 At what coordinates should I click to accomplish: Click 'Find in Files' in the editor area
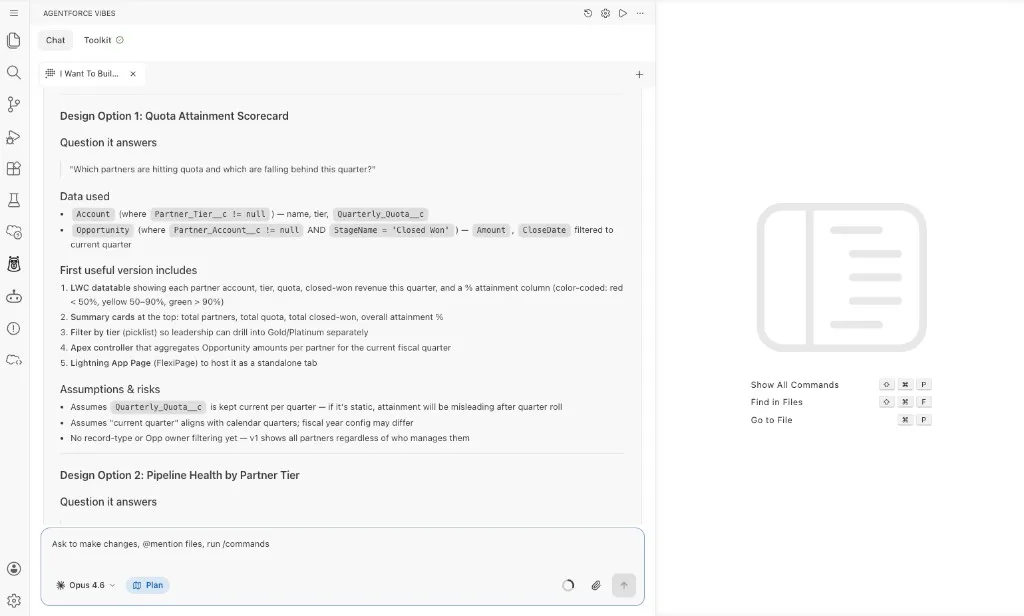coord(776,402)
